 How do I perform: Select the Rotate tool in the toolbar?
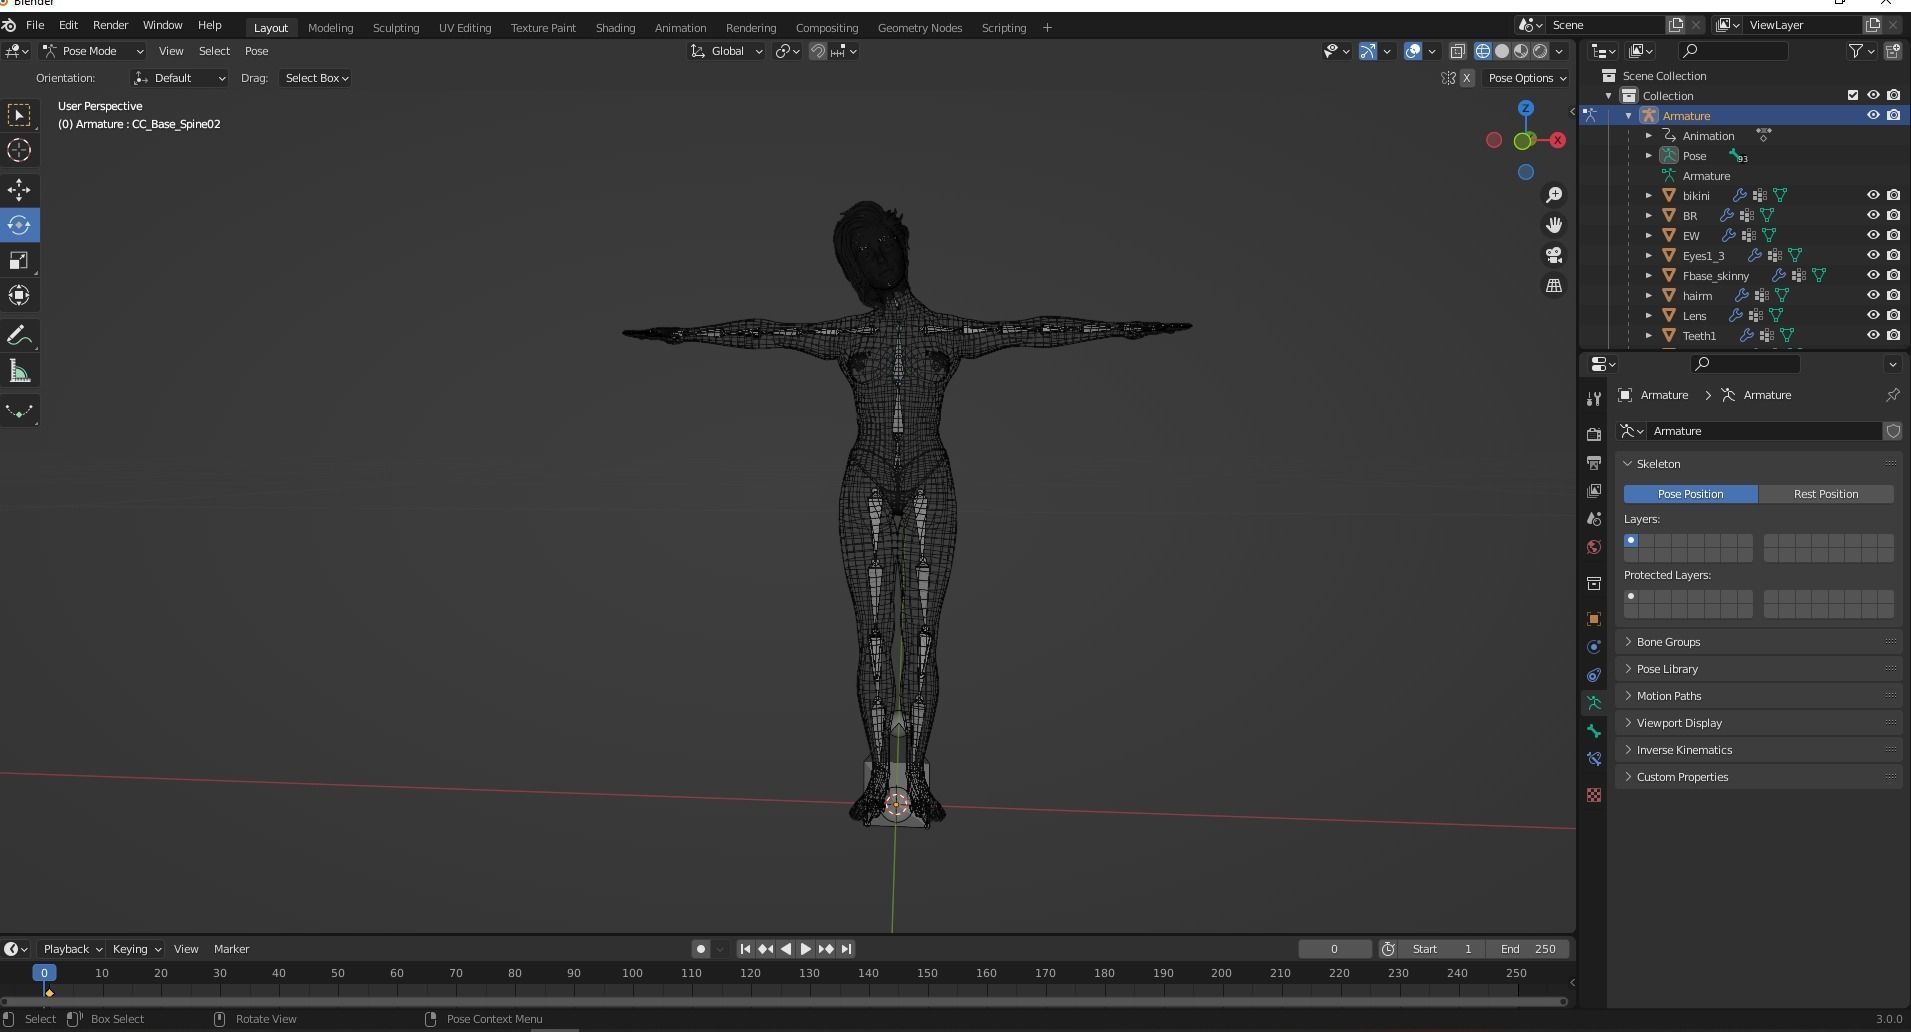[x=19, y=225]
